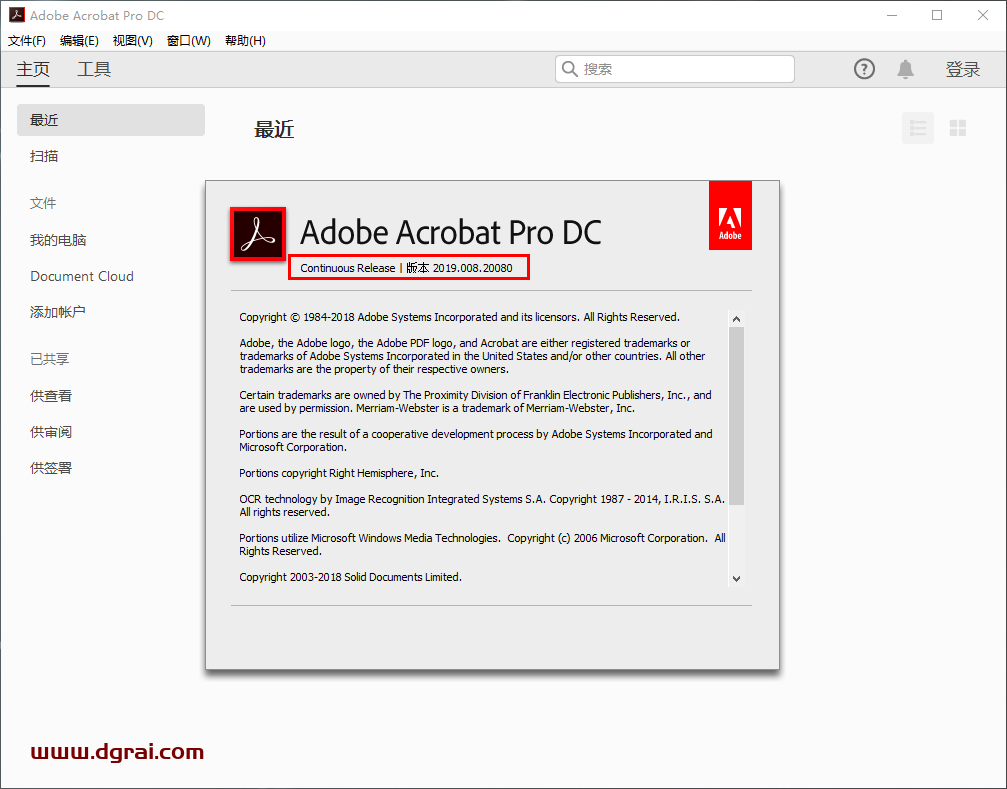
Task: Open the 编辑(E) menu
Action: (x=79, y=41)
